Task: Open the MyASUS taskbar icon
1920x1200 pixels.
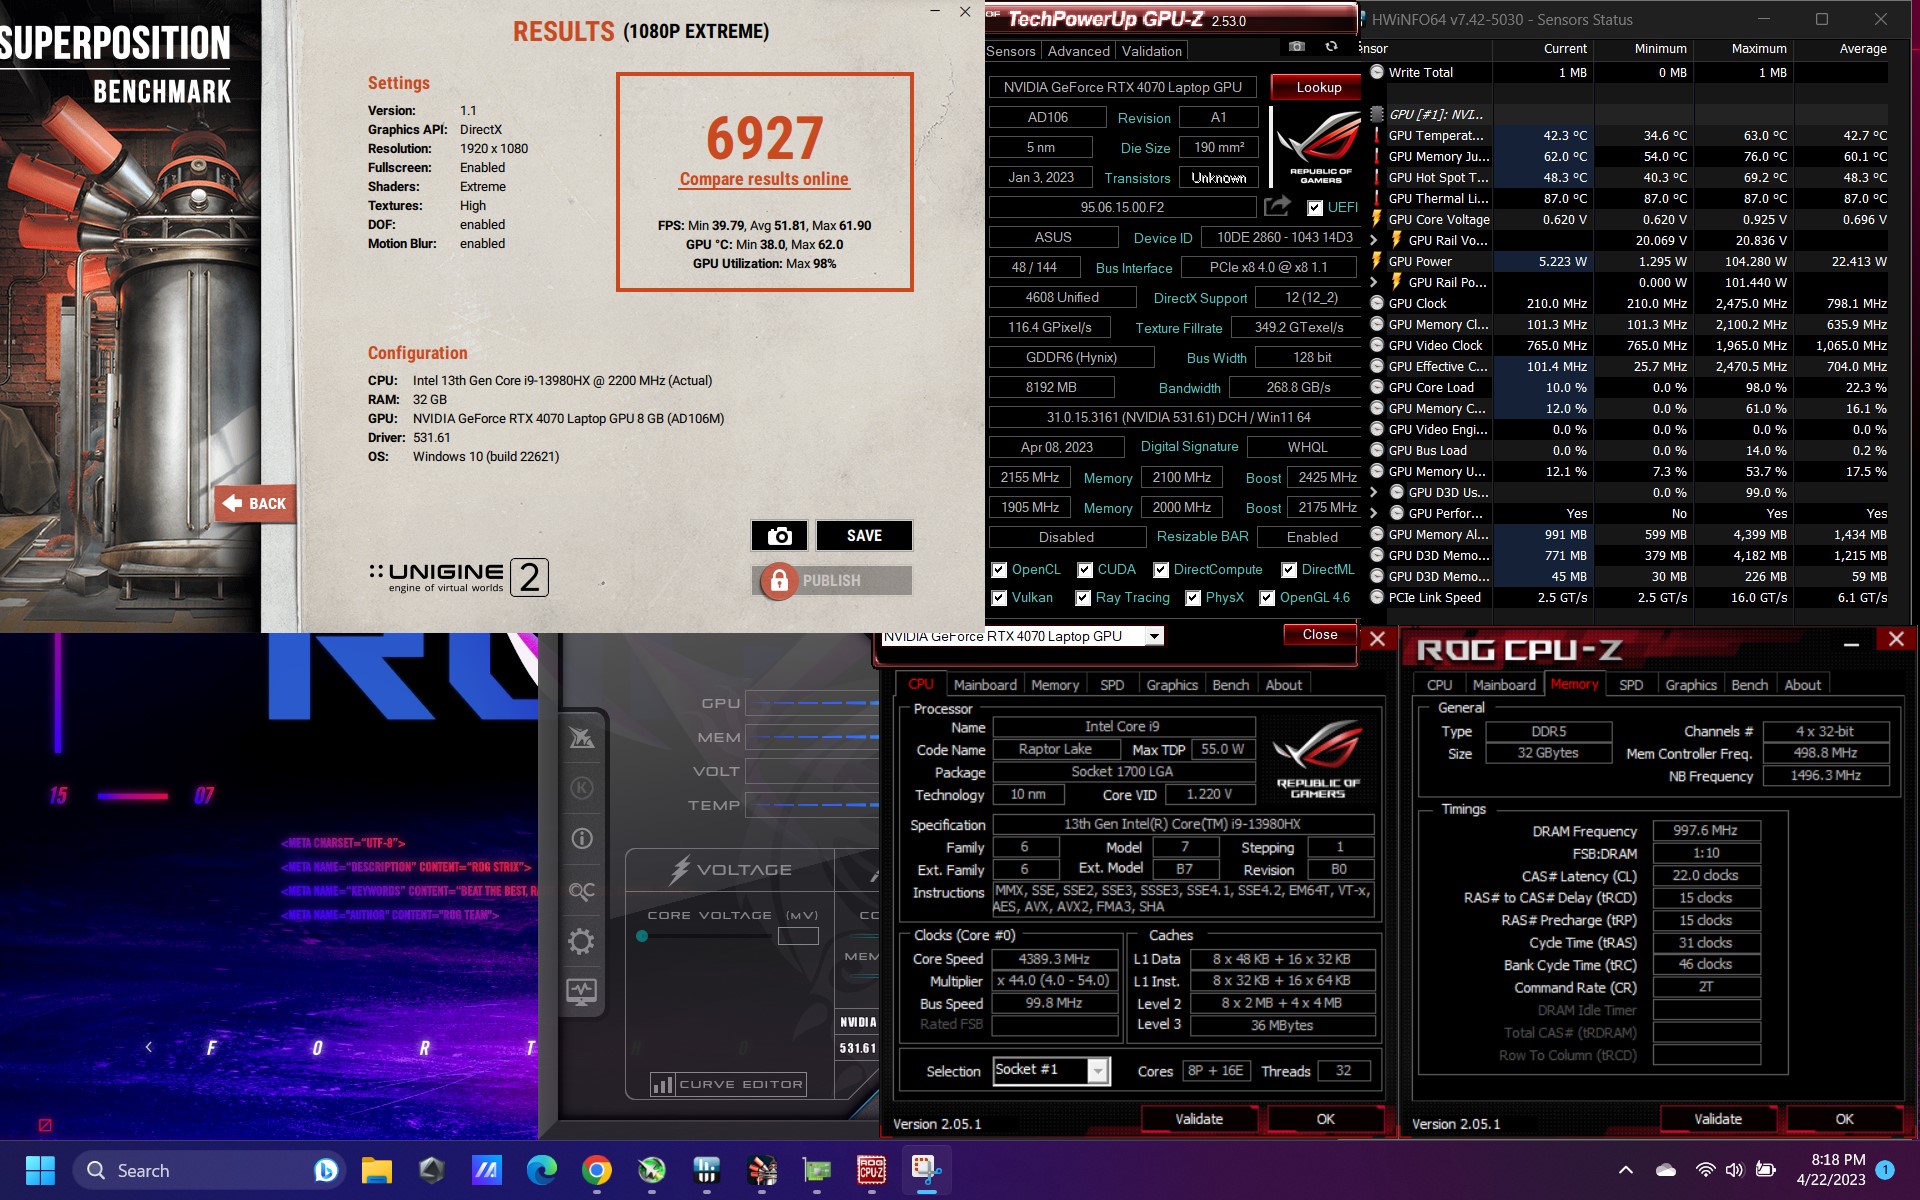Action: coord(487,1170)
